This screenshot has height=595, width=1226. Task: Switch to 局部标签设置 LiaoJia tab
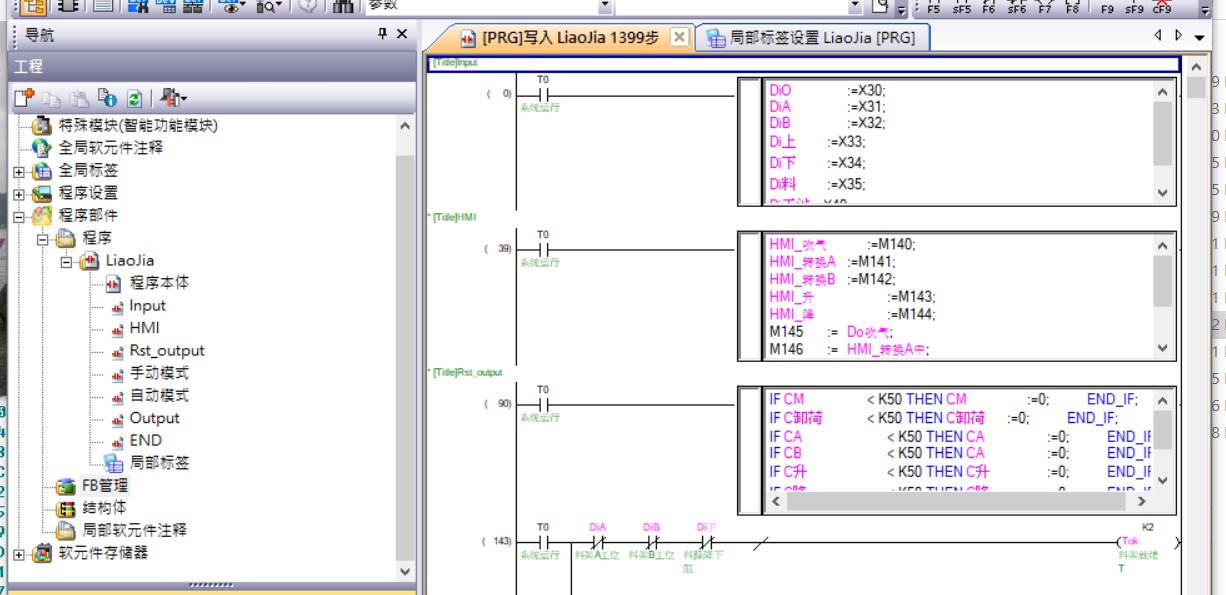tap(810, 38)
